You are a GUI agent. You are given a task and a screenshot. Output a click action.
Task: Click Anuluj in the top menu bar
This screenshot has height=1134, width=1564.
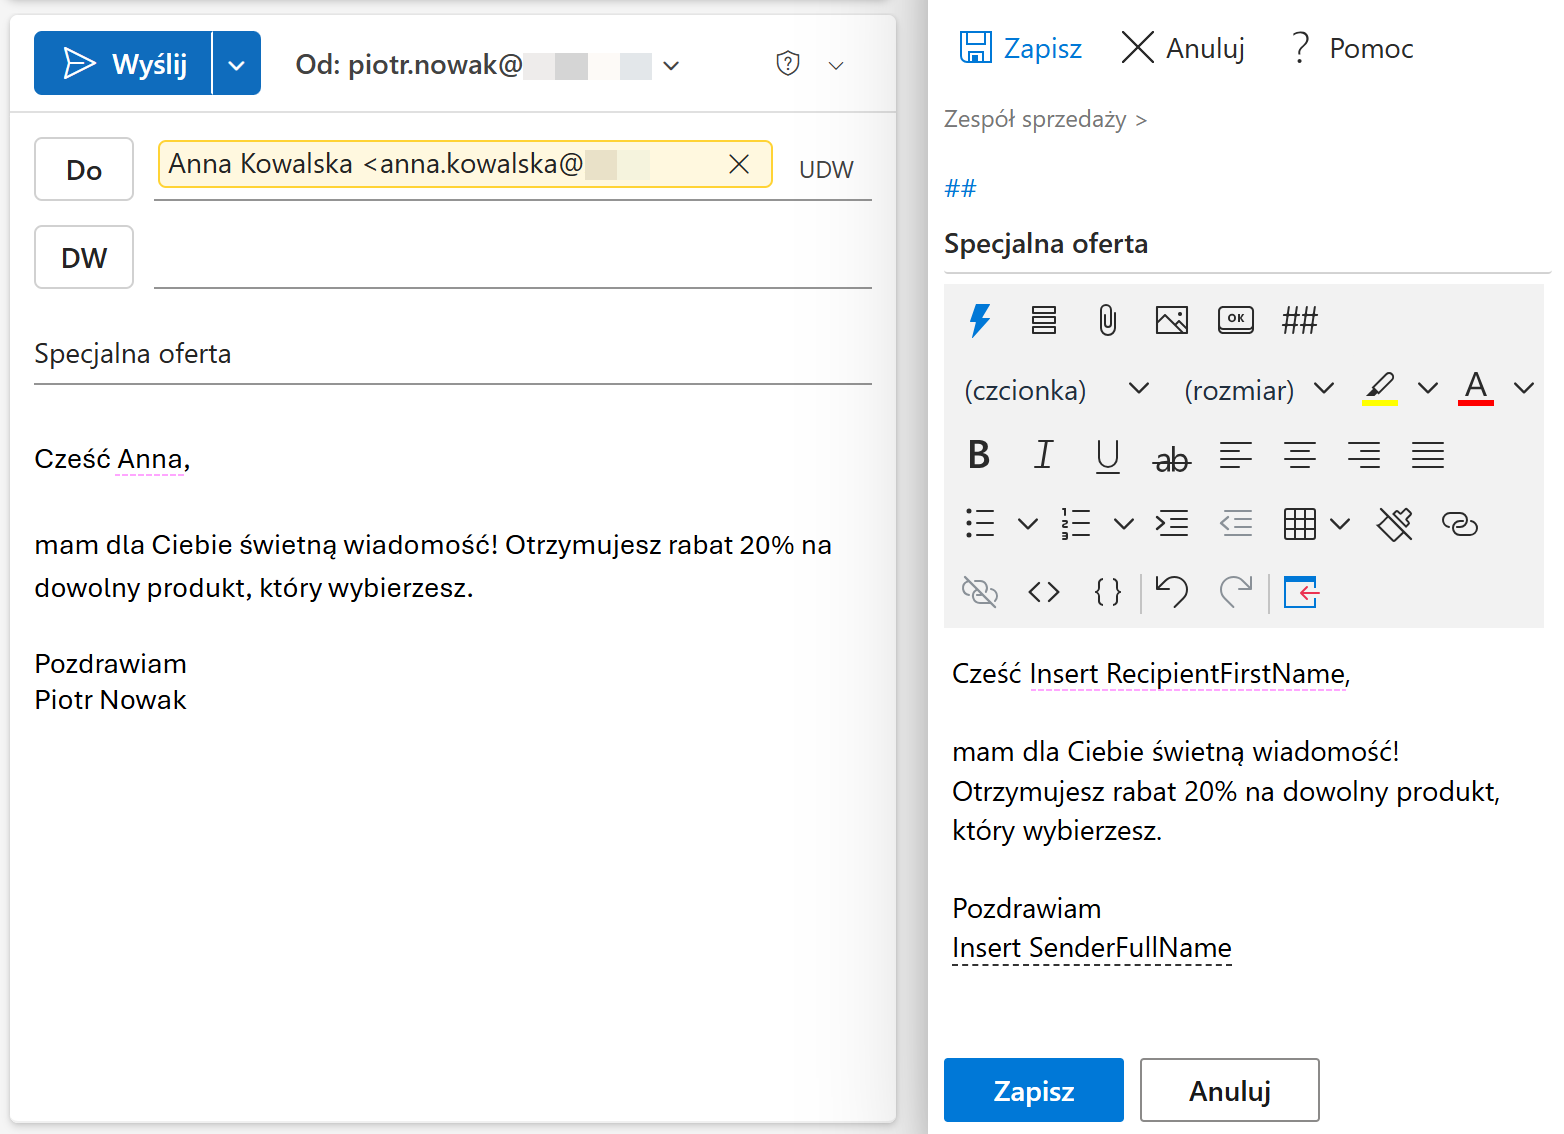click(x=1183, y=48)
